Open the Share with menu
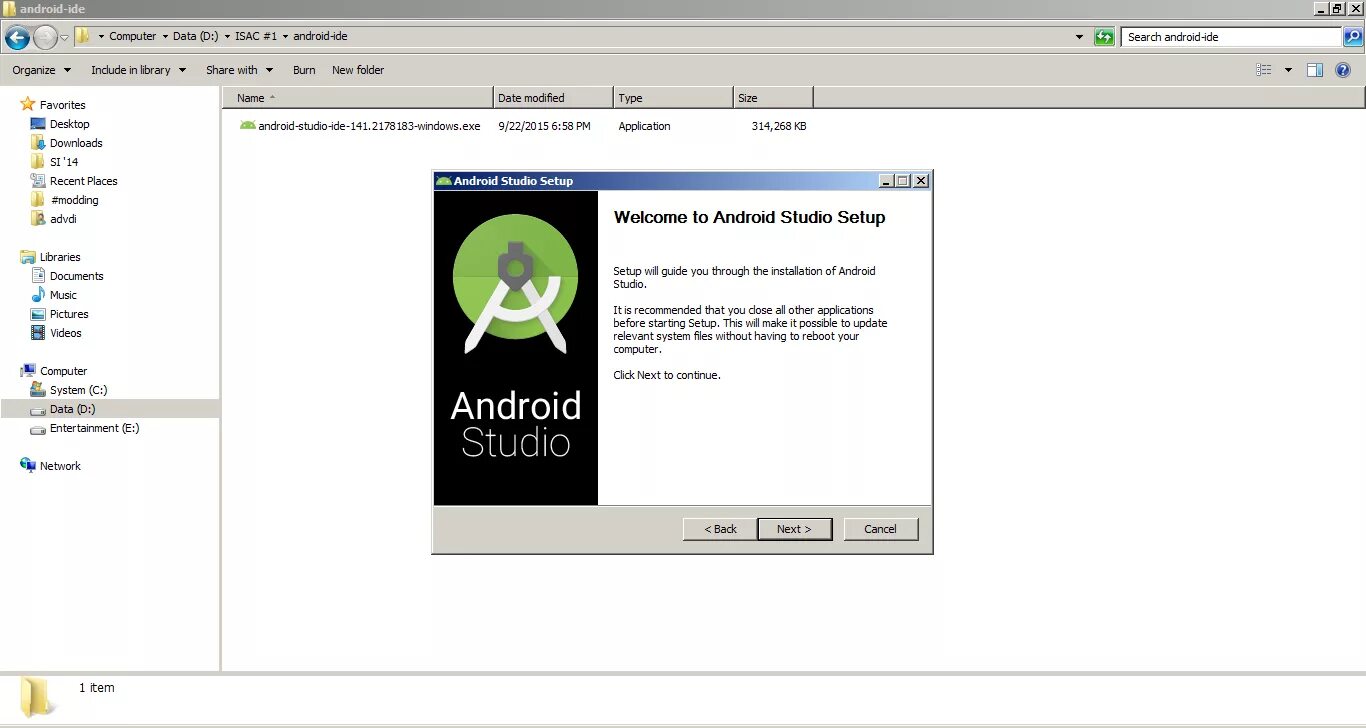 coord(239,70)
